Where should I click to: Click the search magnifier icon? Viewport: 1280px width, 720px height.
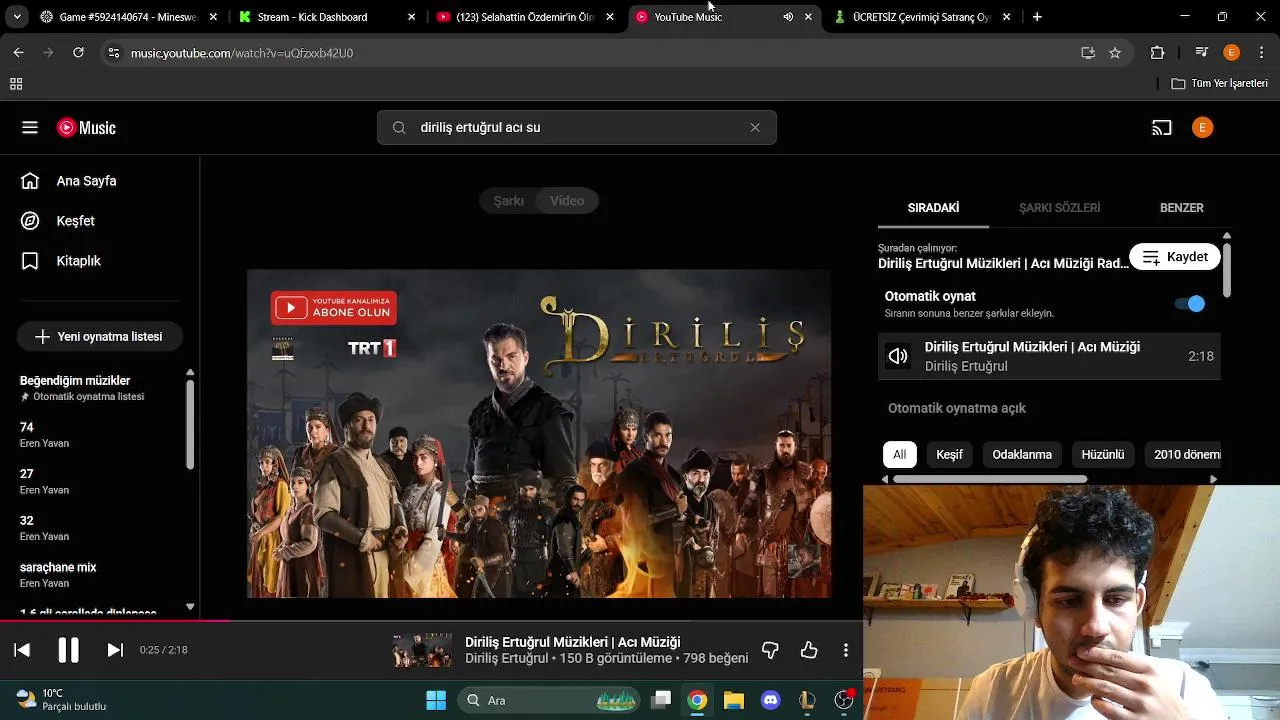pos(399,128)
